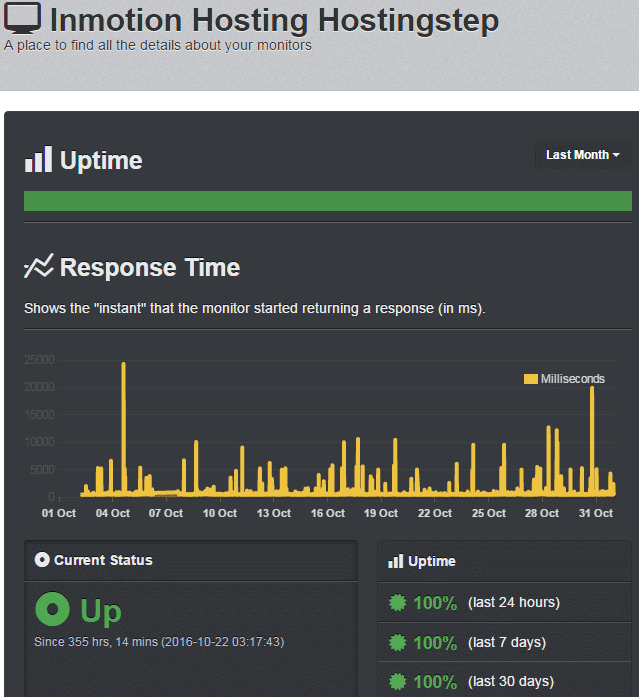Click the 31 Oct axis label
Viewport: 639px width, 697px height.
tap(596, 513)
